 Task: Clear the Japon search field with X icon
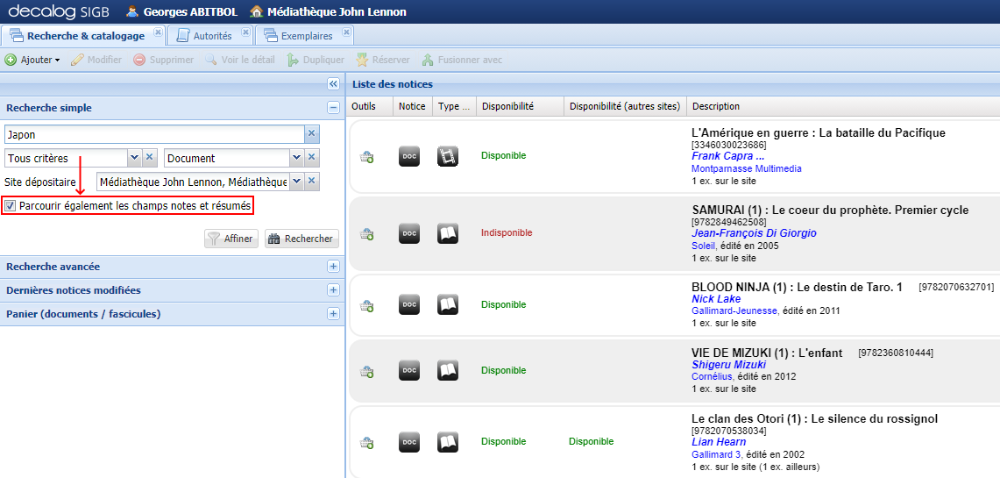click(311, 134)
